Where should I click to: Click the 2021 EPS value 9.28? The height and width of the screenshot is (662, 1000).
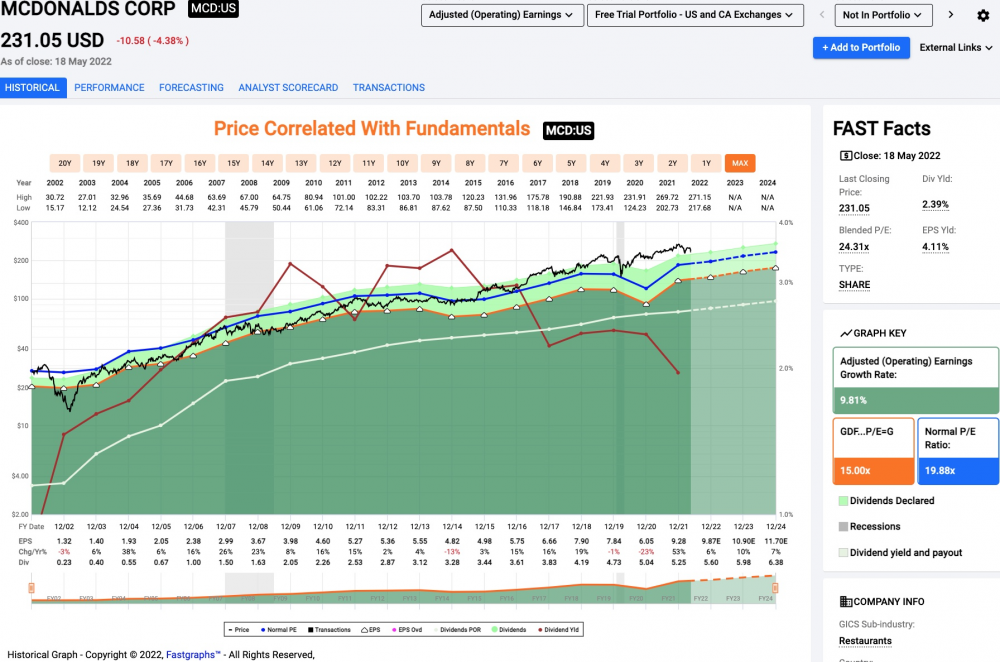click(679, 541)
